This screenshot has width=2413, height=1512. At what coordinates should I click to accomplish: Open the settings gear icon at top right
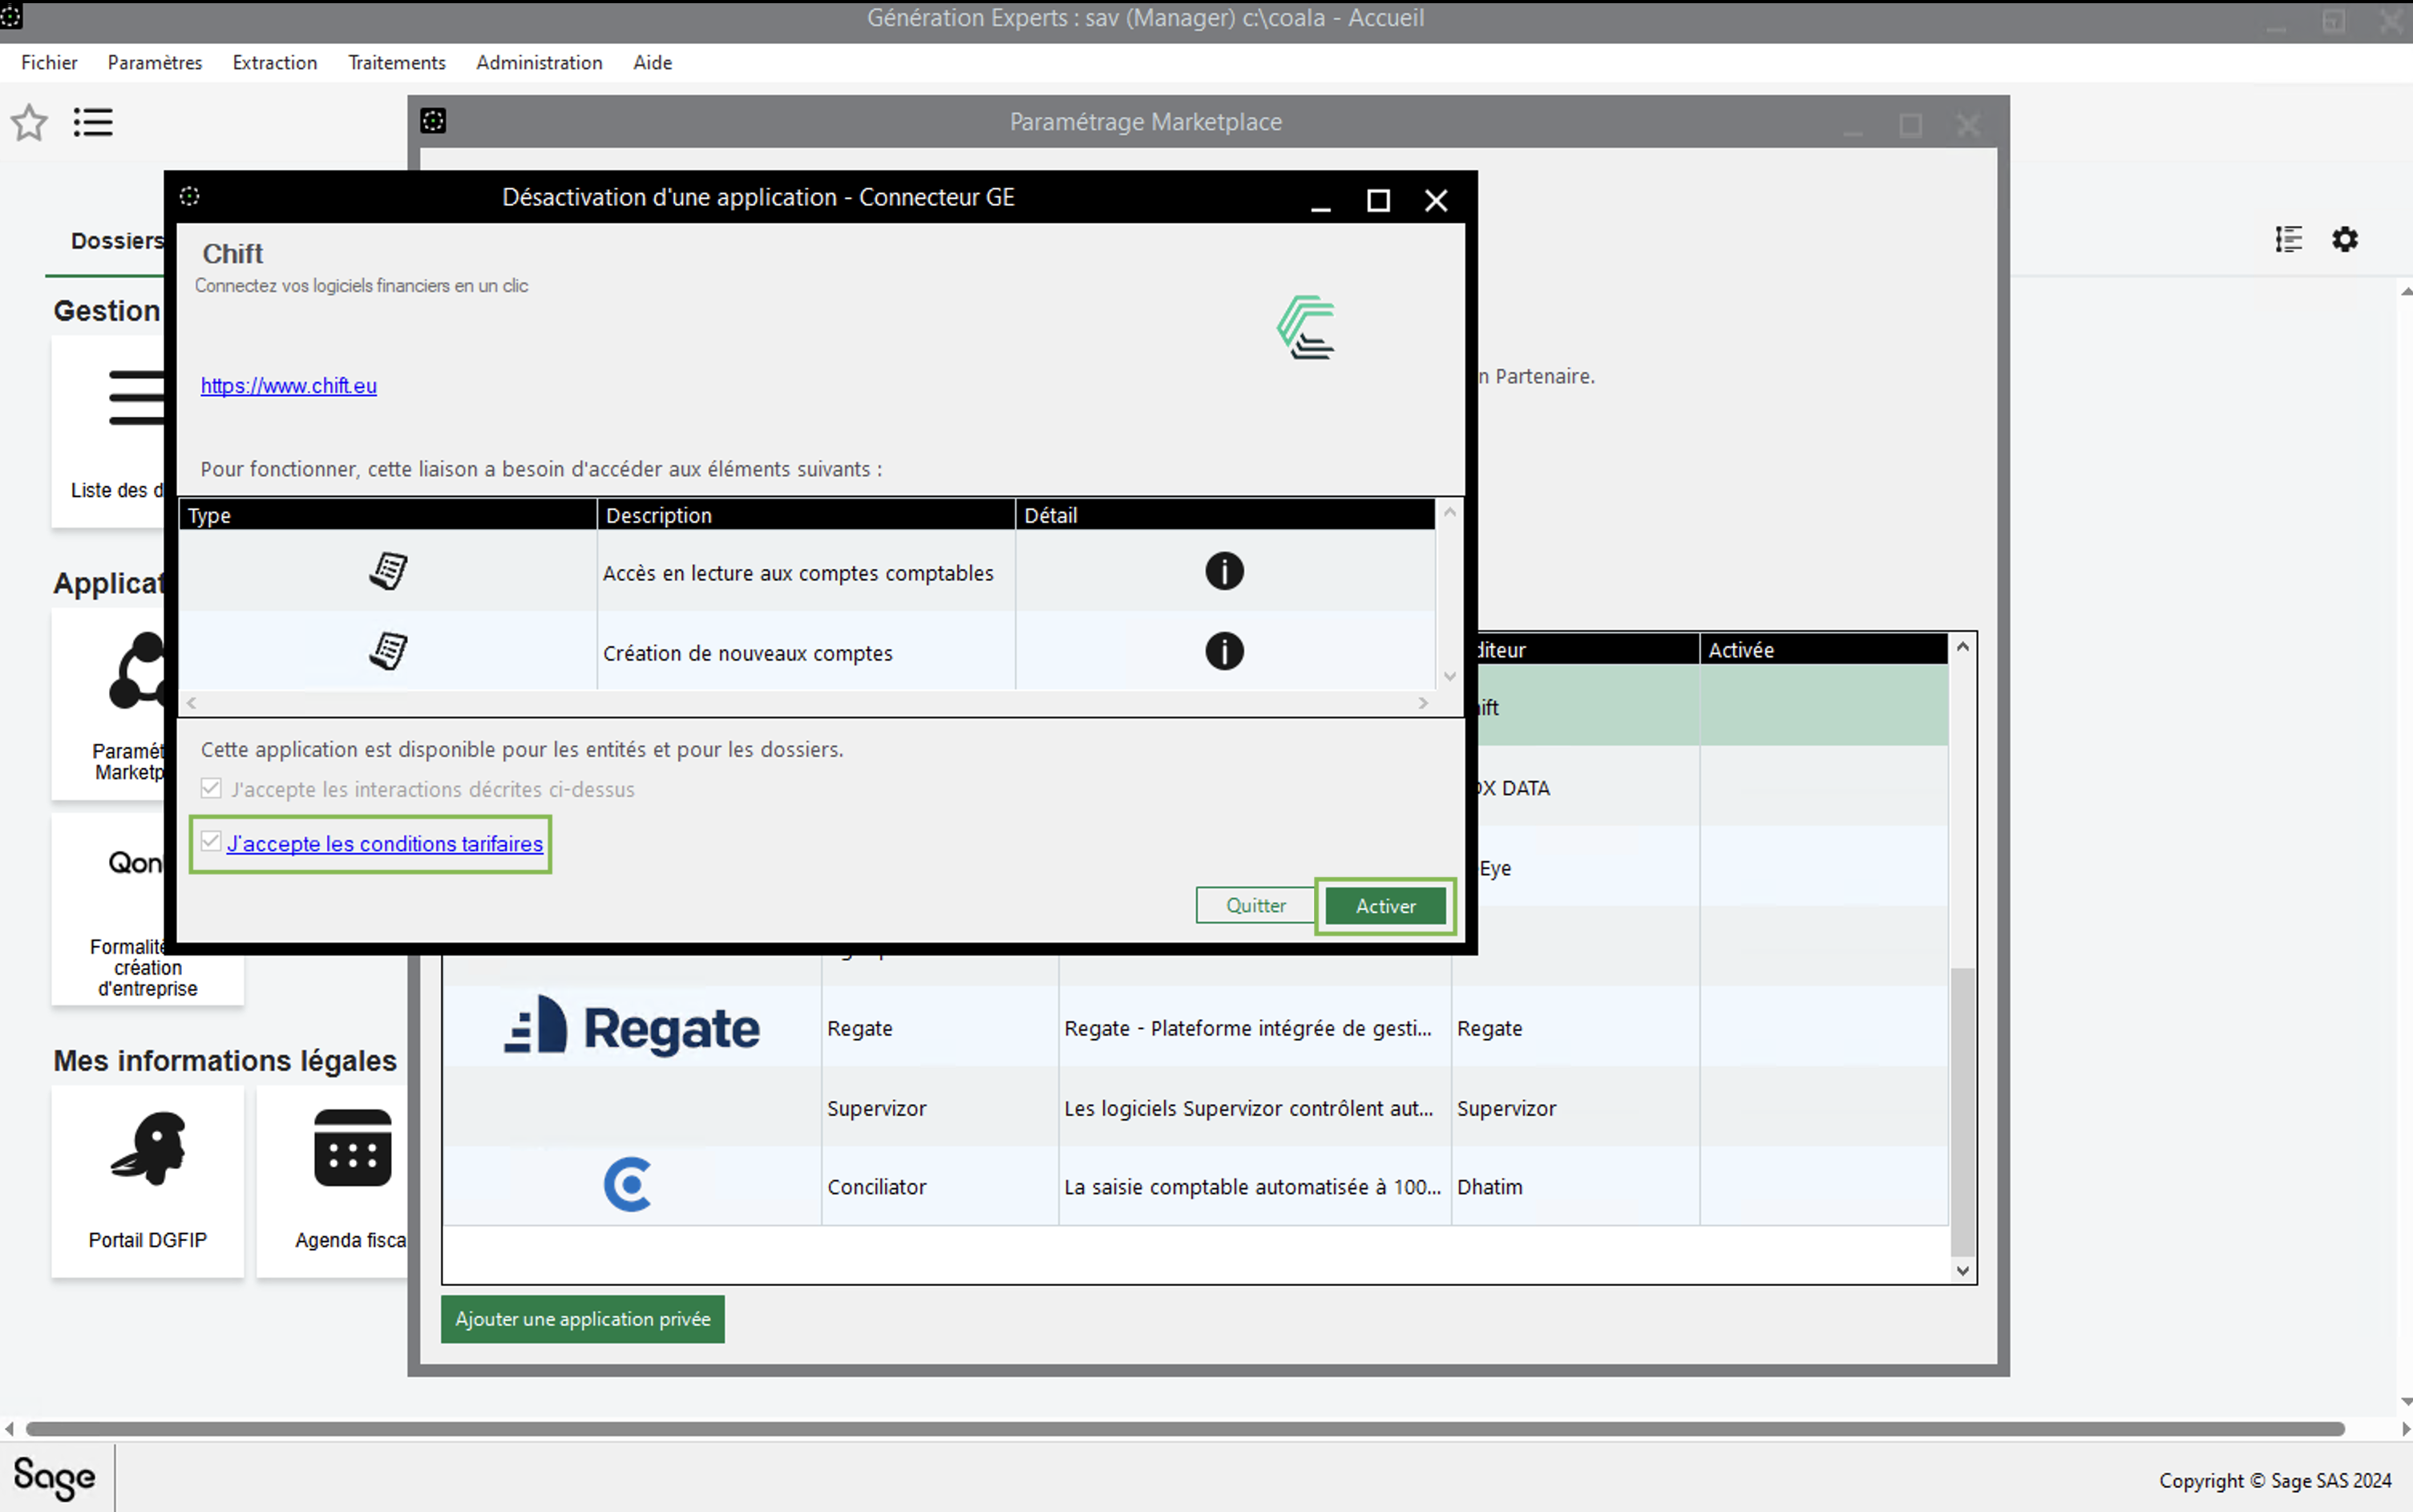coord(2344,240)
